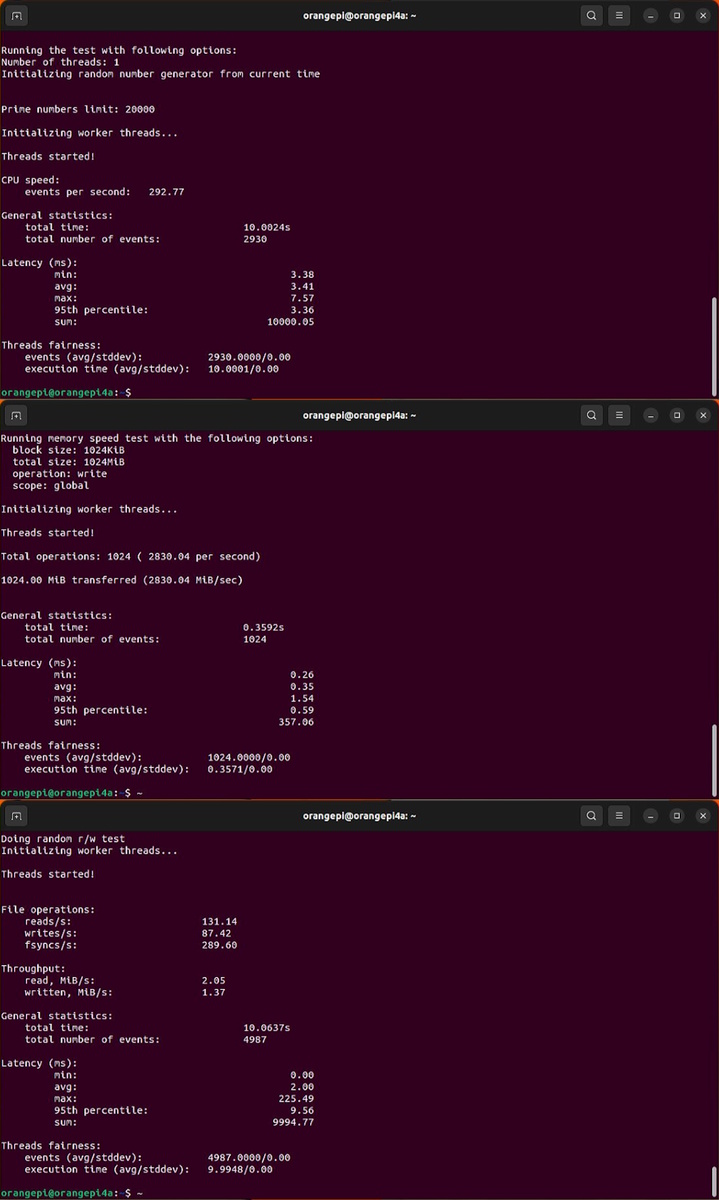719x1200 pixels.
Task: Click the latency sum value 10000.05
Action: tap(291, 322)
